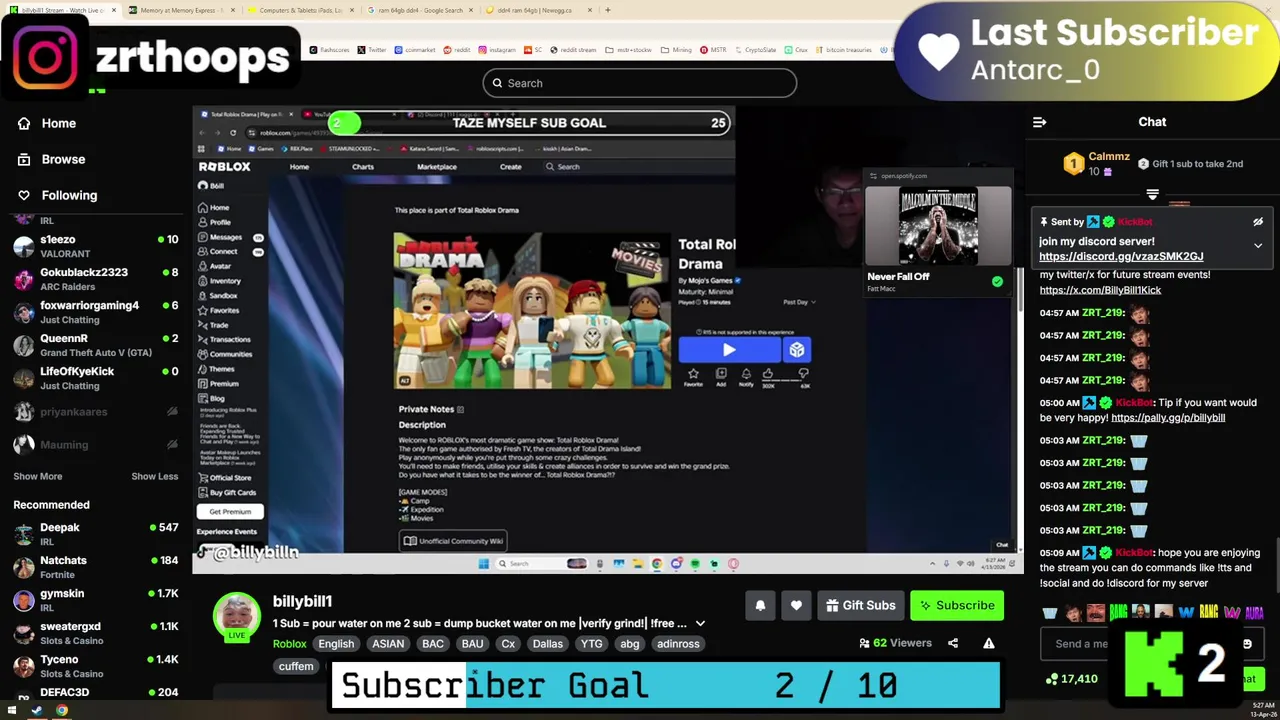Click Subscribe button

957,605
